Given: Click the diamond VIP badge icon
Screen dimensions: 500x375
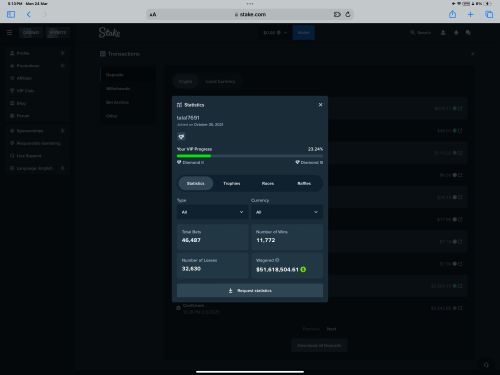Looking at the screenshot, I should pyautogui.click(x=181, y=137).
